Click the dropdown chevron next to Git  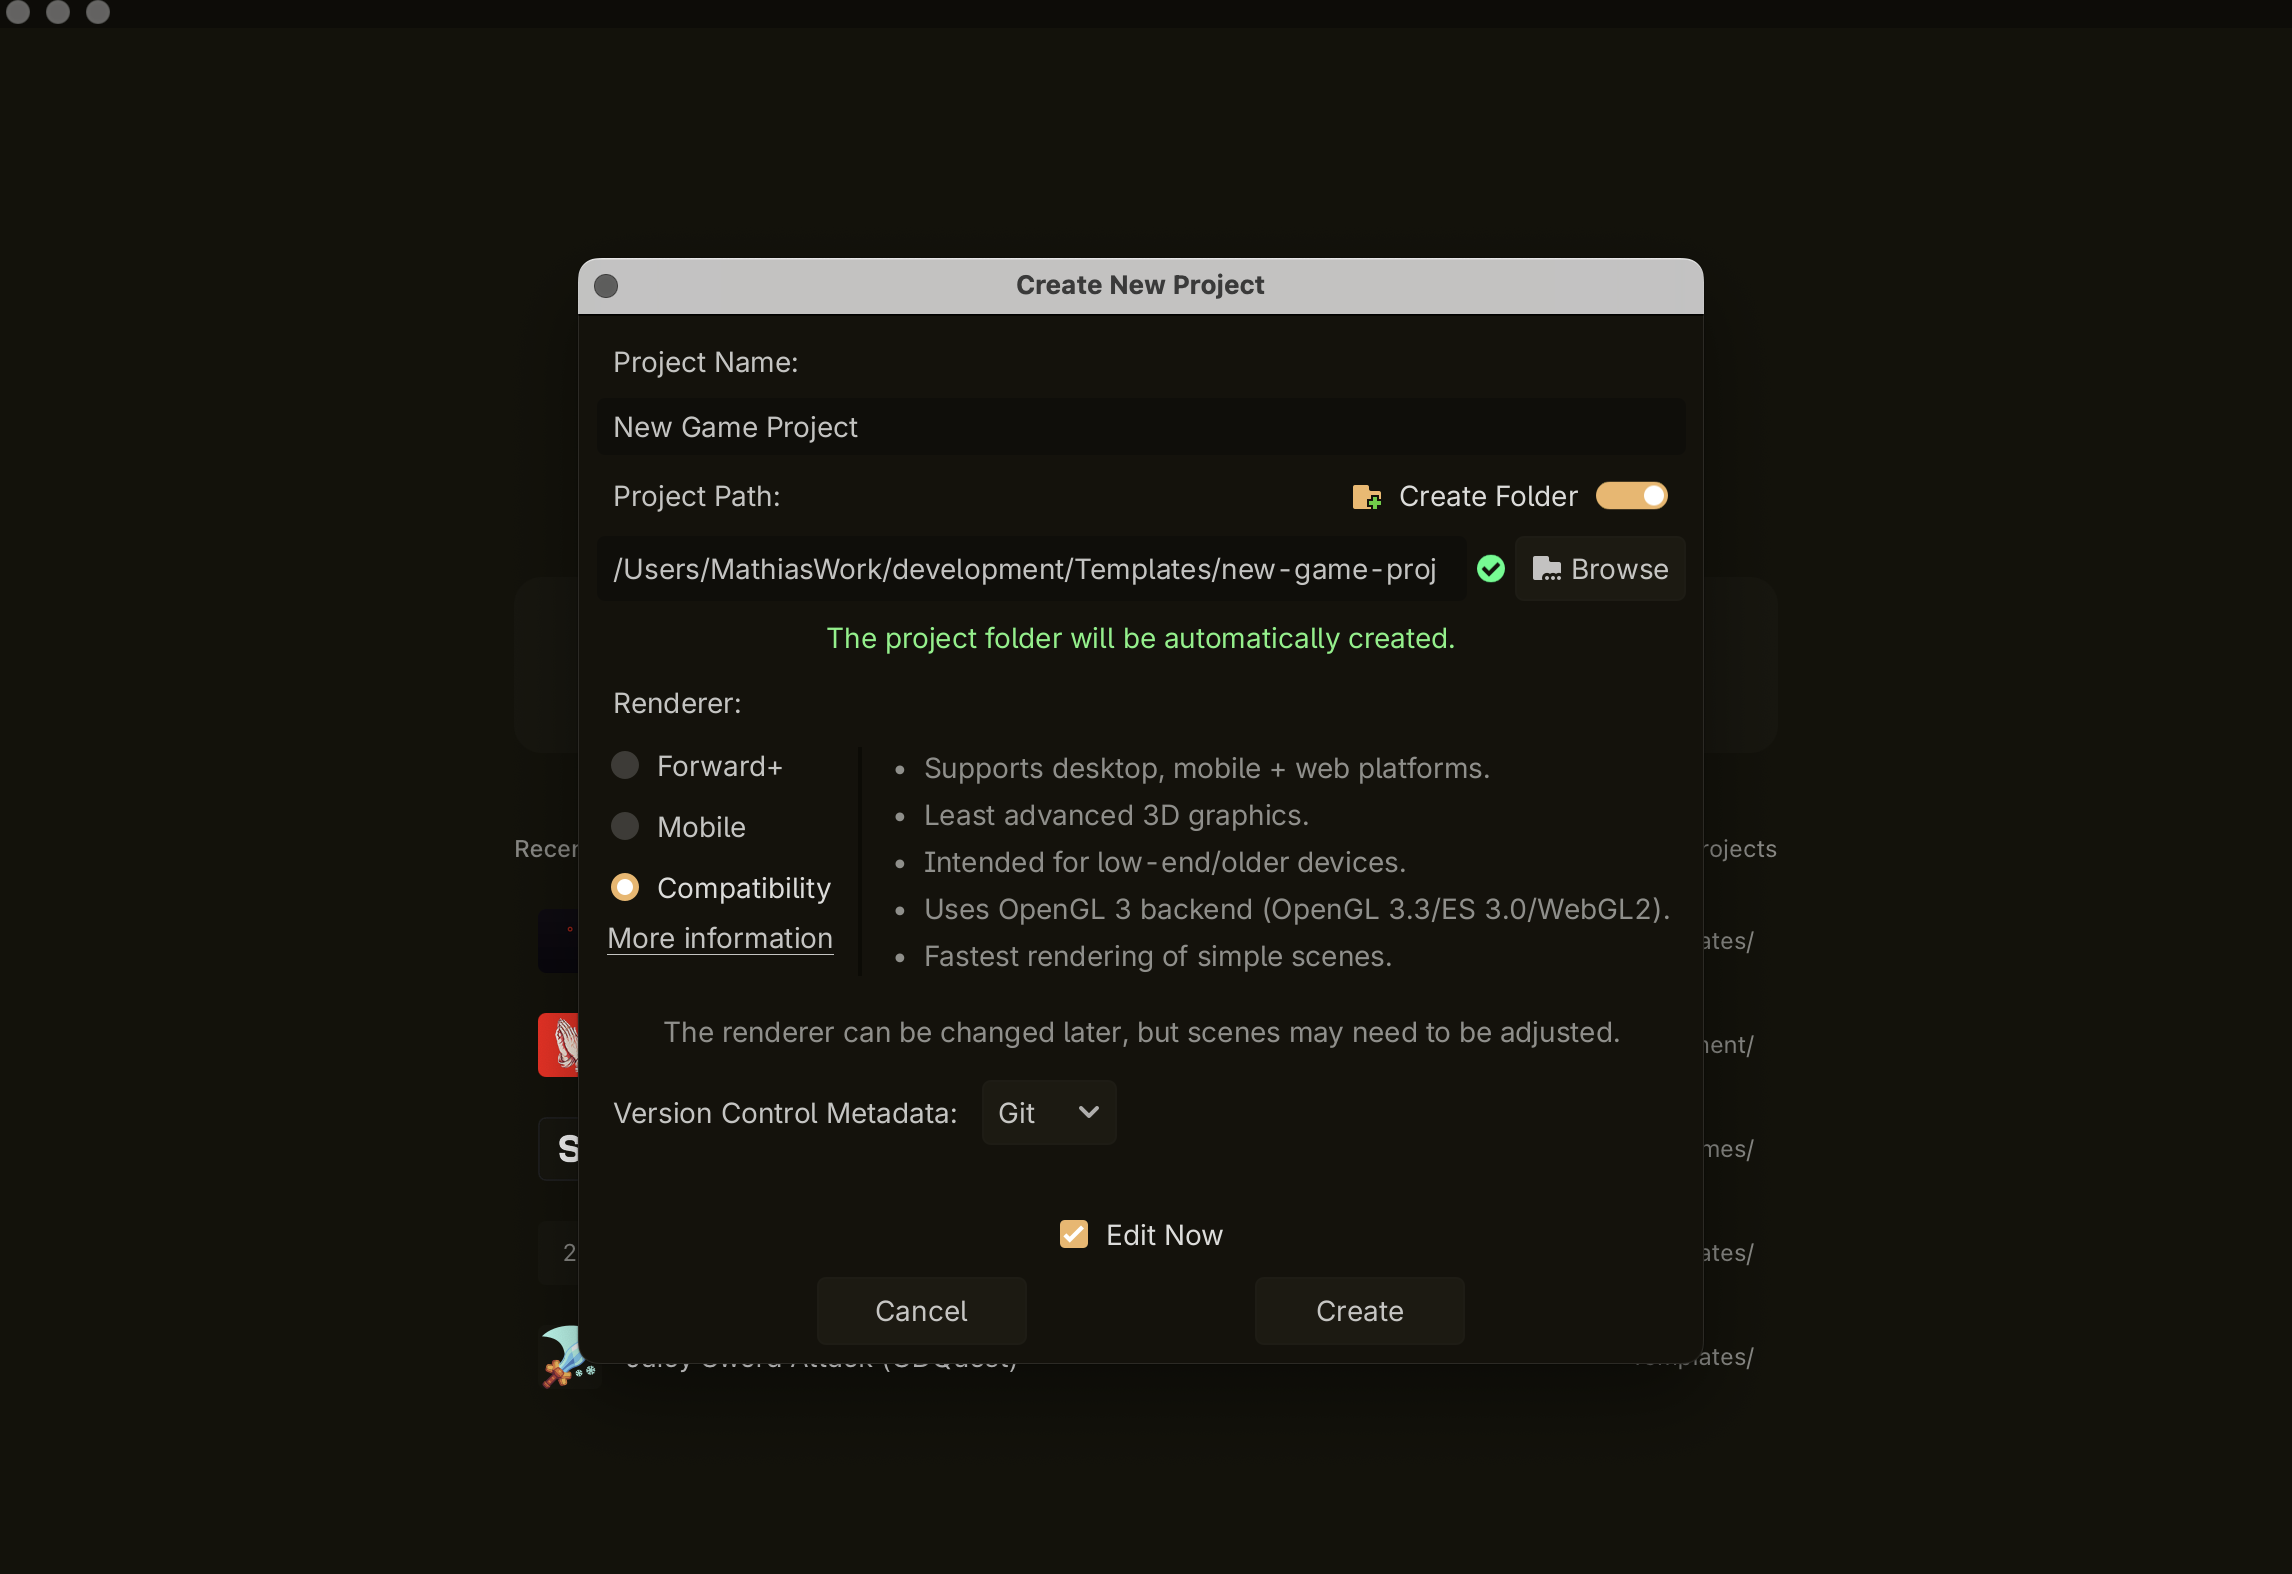click(1089, 1112)
